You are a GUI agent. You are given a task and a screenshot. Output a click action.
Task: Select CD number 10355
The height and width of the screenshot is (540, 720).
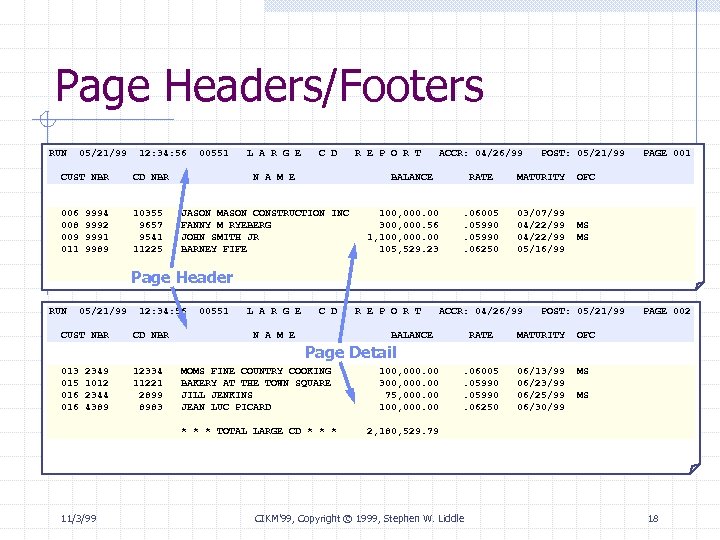click(x=148, y=213)
